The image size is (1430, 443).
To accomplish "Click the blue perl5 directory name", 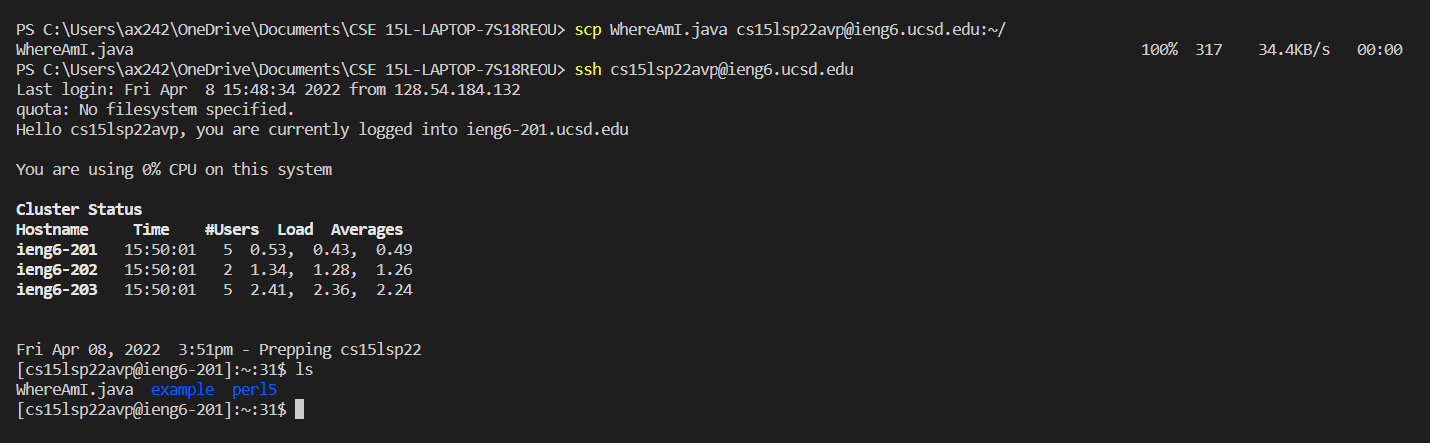I will click(254, 390).
